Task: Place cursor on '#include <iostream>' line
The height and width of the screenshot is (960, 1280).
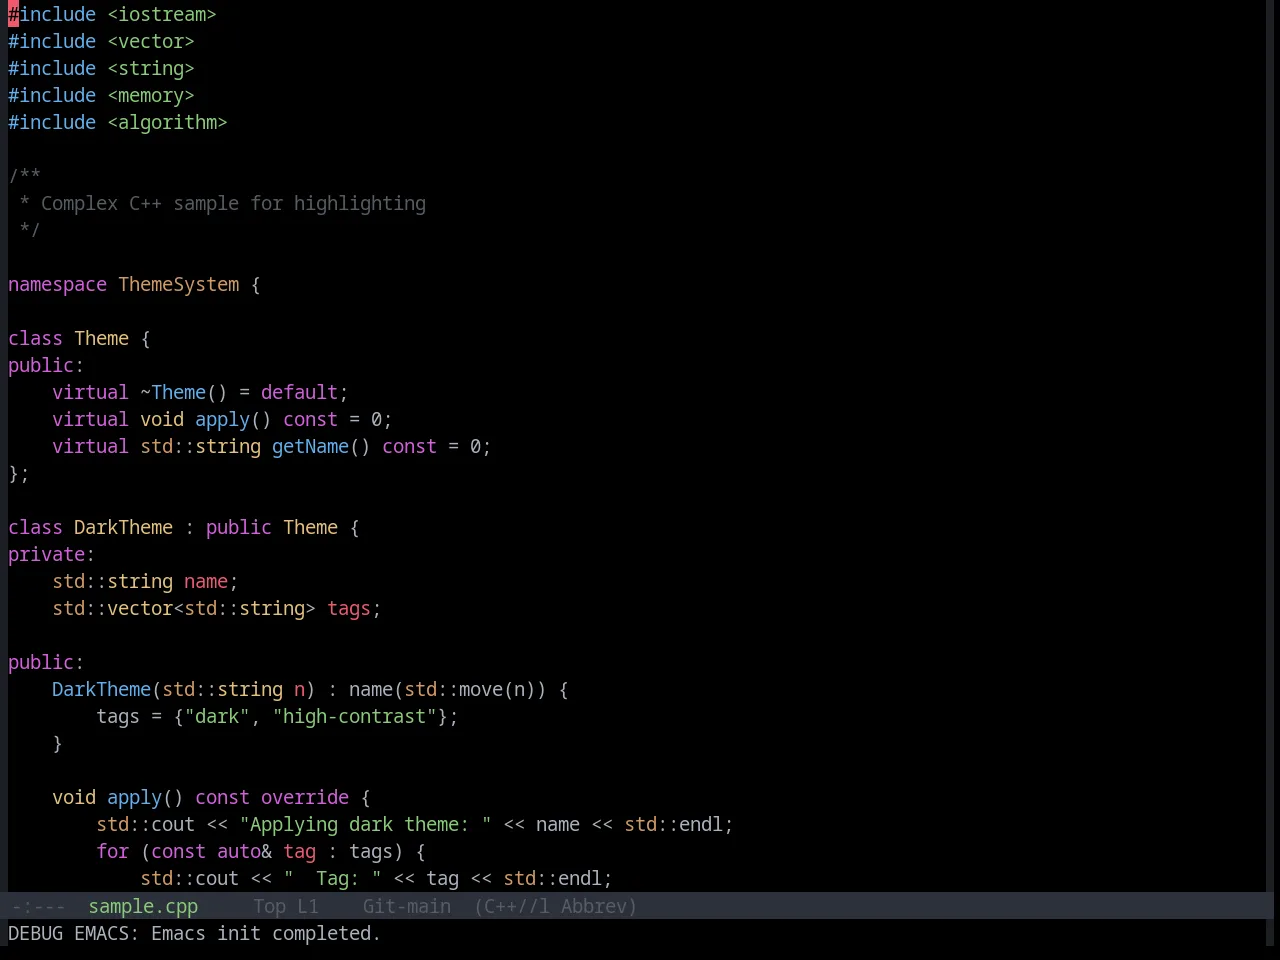Action: 112,14
